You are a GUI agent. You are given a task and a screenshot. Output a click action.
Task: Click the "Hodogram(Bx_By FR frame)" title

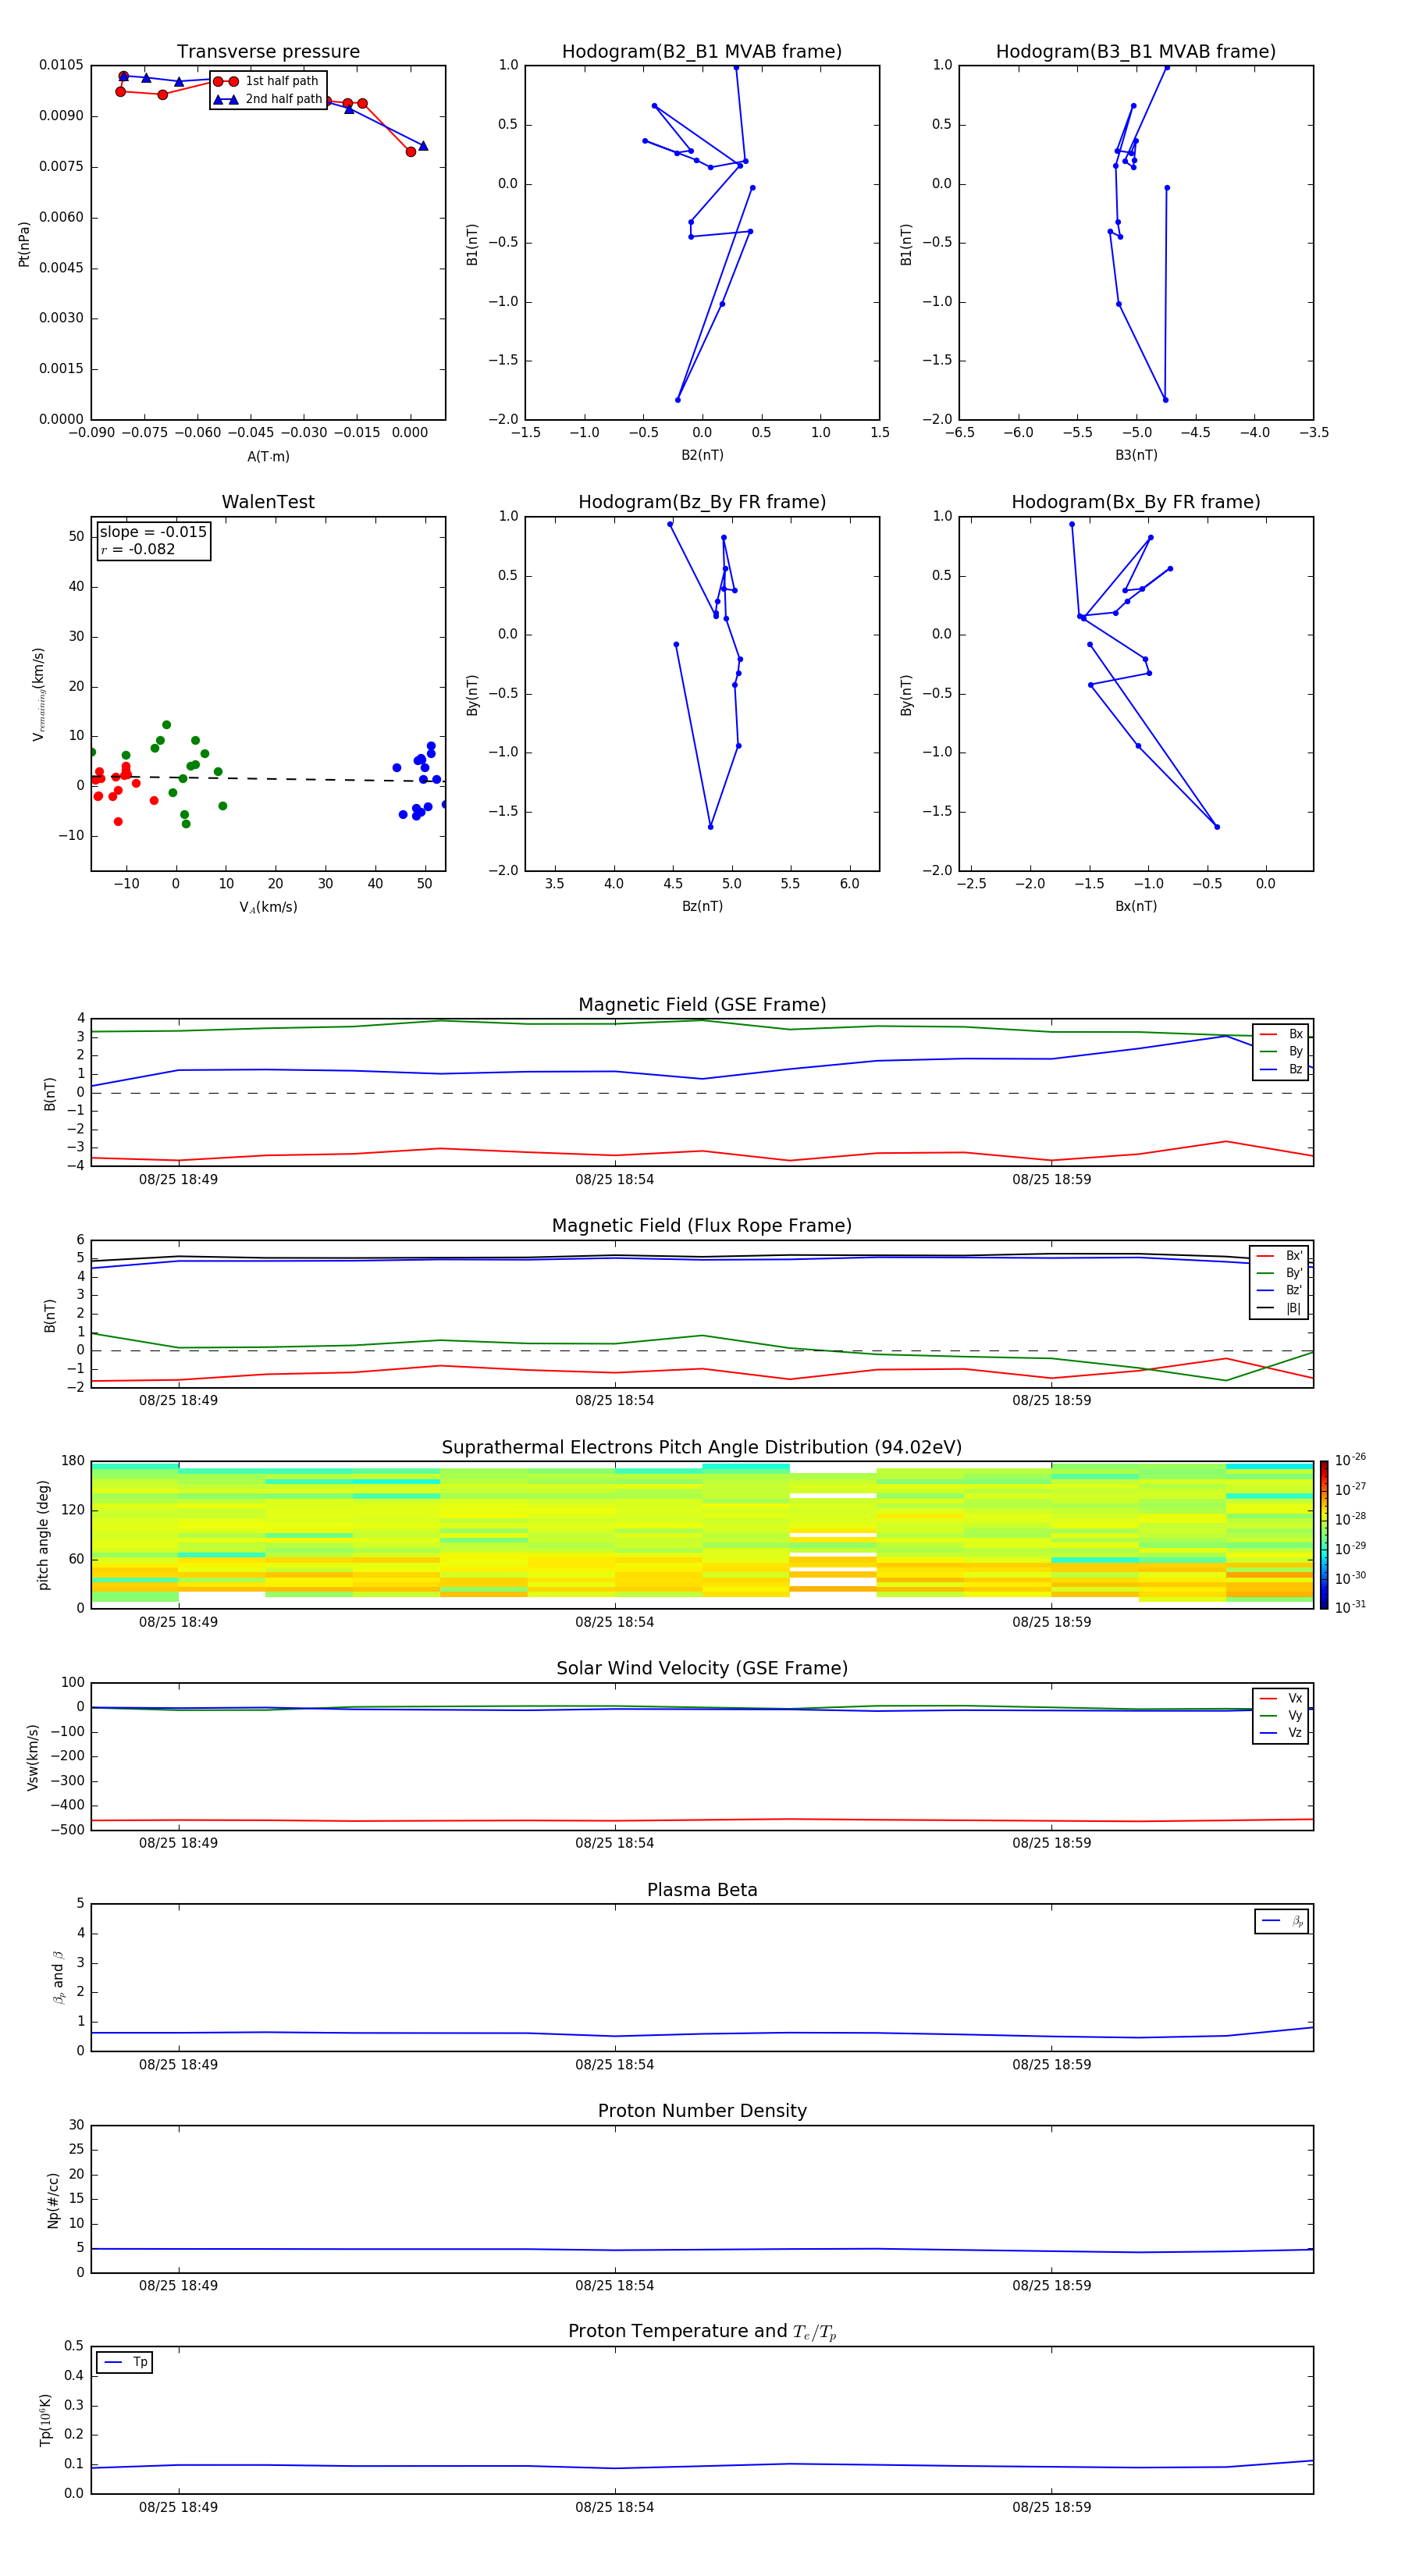(1136, 502)
